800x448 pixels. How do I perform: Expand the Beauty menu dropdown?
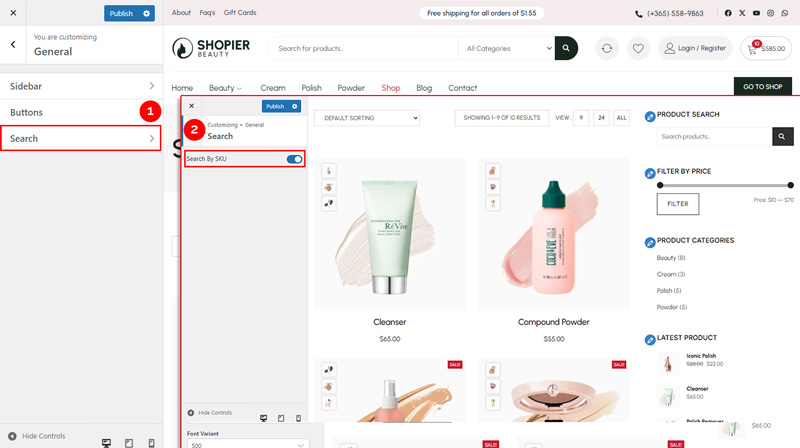coord(225,88)
